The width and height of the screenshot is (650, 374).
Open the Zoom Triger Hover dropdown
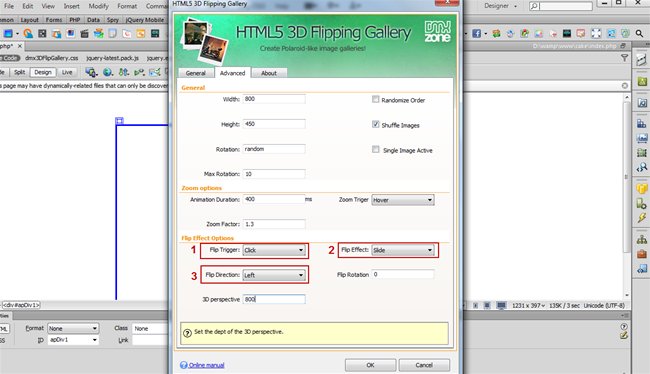(403, 200)
